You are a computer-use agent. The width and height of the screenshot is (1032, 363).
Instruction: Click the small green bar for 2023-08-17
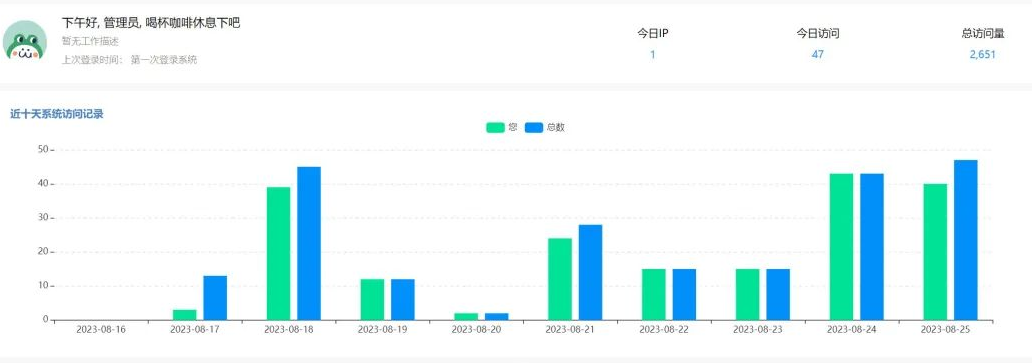pyautogui.click(x=185, y=315)
